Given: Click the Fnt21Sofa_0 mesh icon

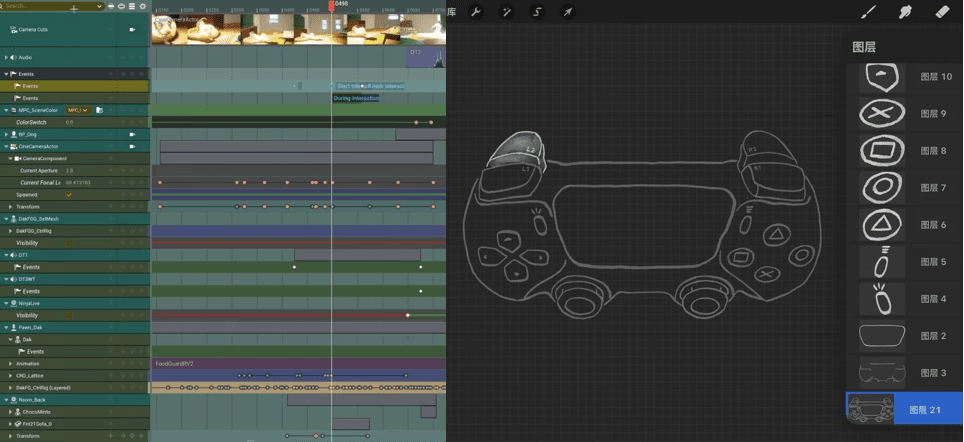Looking at the screenshot, I should [x=18, y=424].
